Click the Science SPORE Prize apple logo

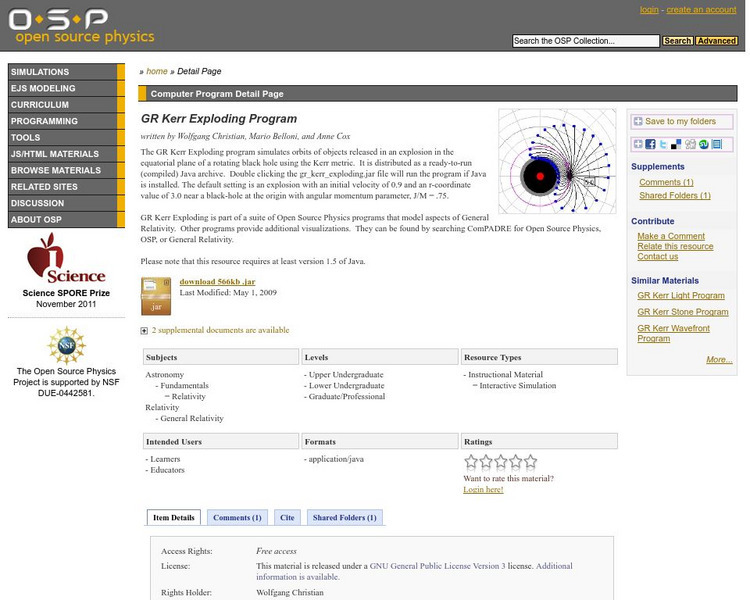pos(66,258)
